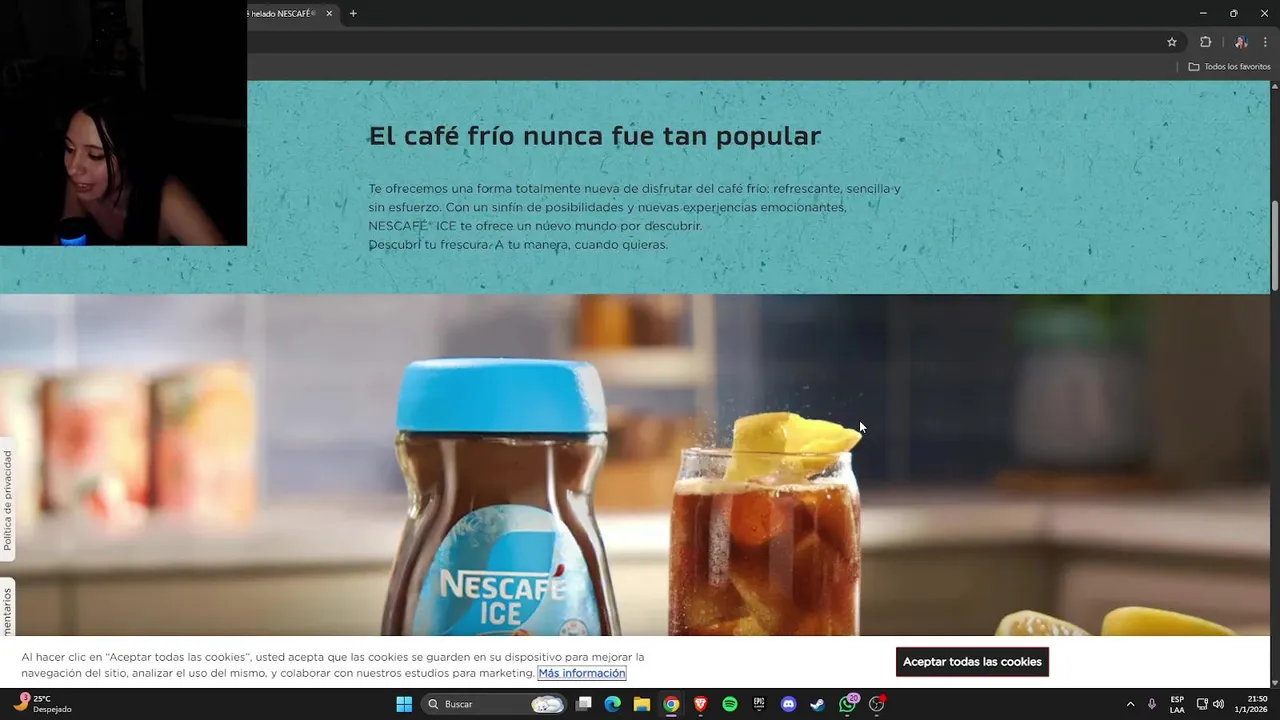Close the helado NESCAFÉ tab
The height and width of the screenshot is (720, 1280).
click(x=329, y=14)
